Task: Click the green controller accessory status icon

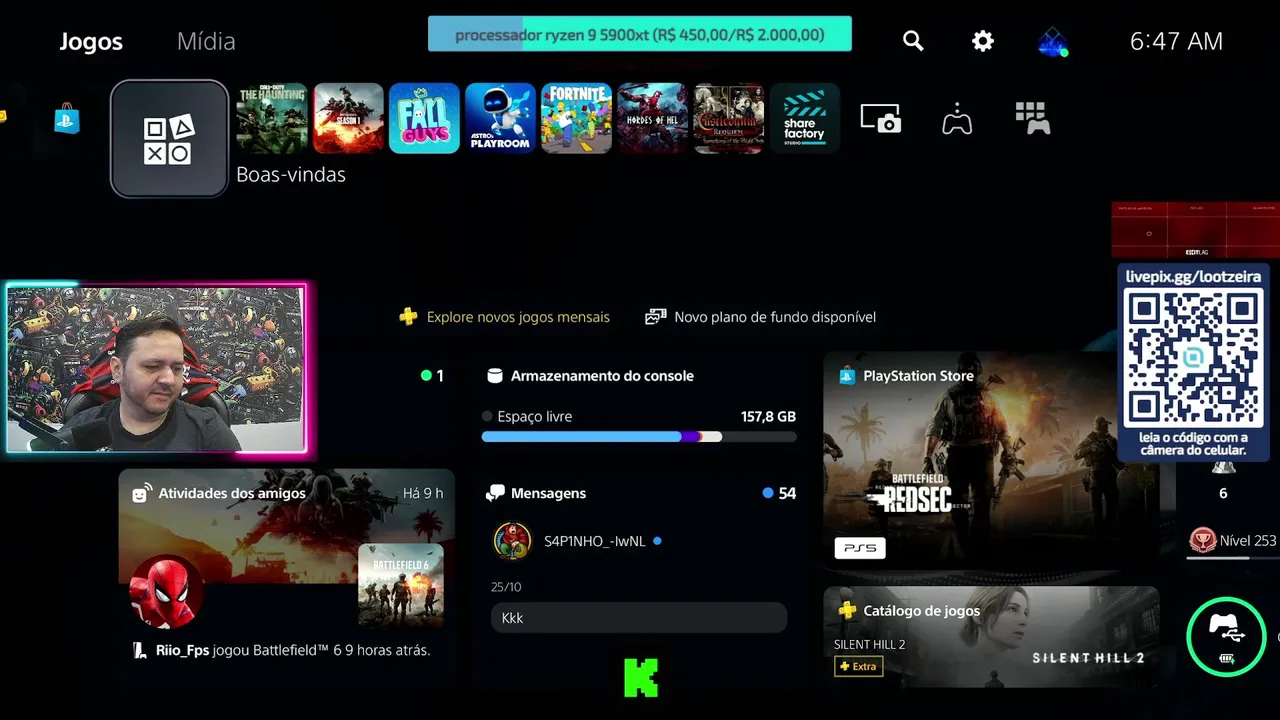Action: (x=1226, y=637)
